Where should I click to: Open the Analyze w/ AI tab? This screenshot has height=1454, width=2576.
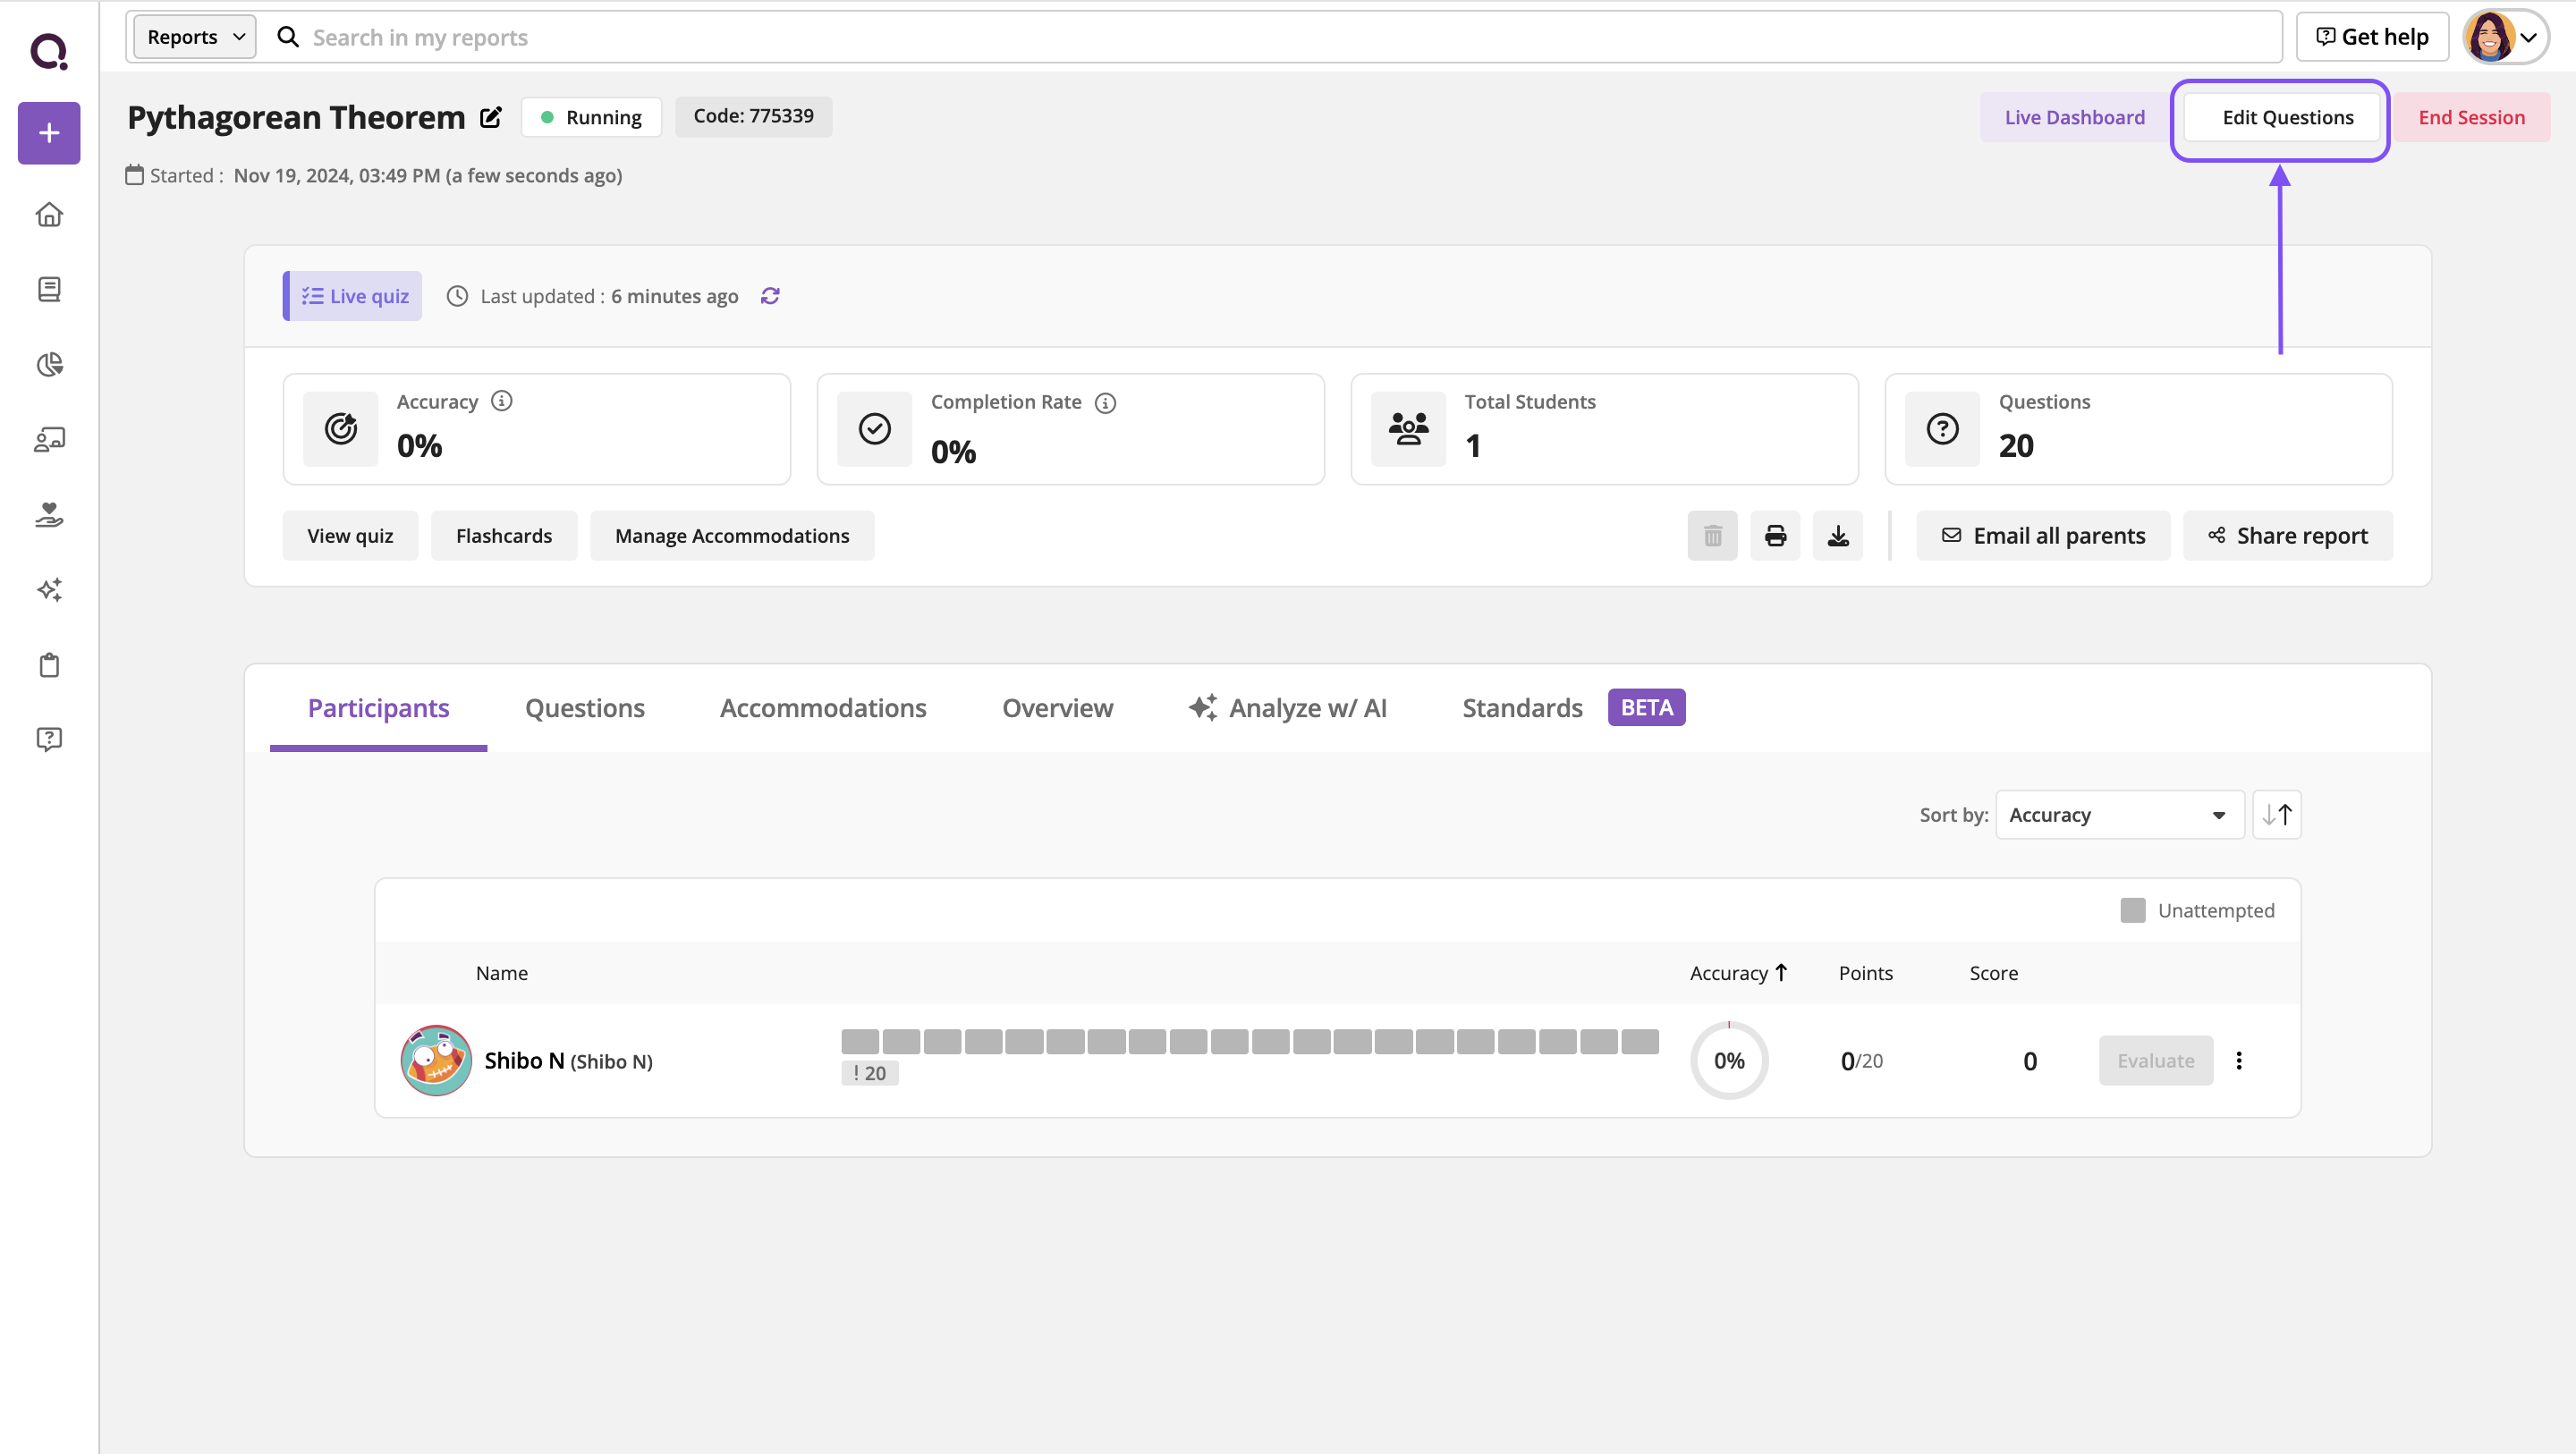click(x=1288, y=708)
